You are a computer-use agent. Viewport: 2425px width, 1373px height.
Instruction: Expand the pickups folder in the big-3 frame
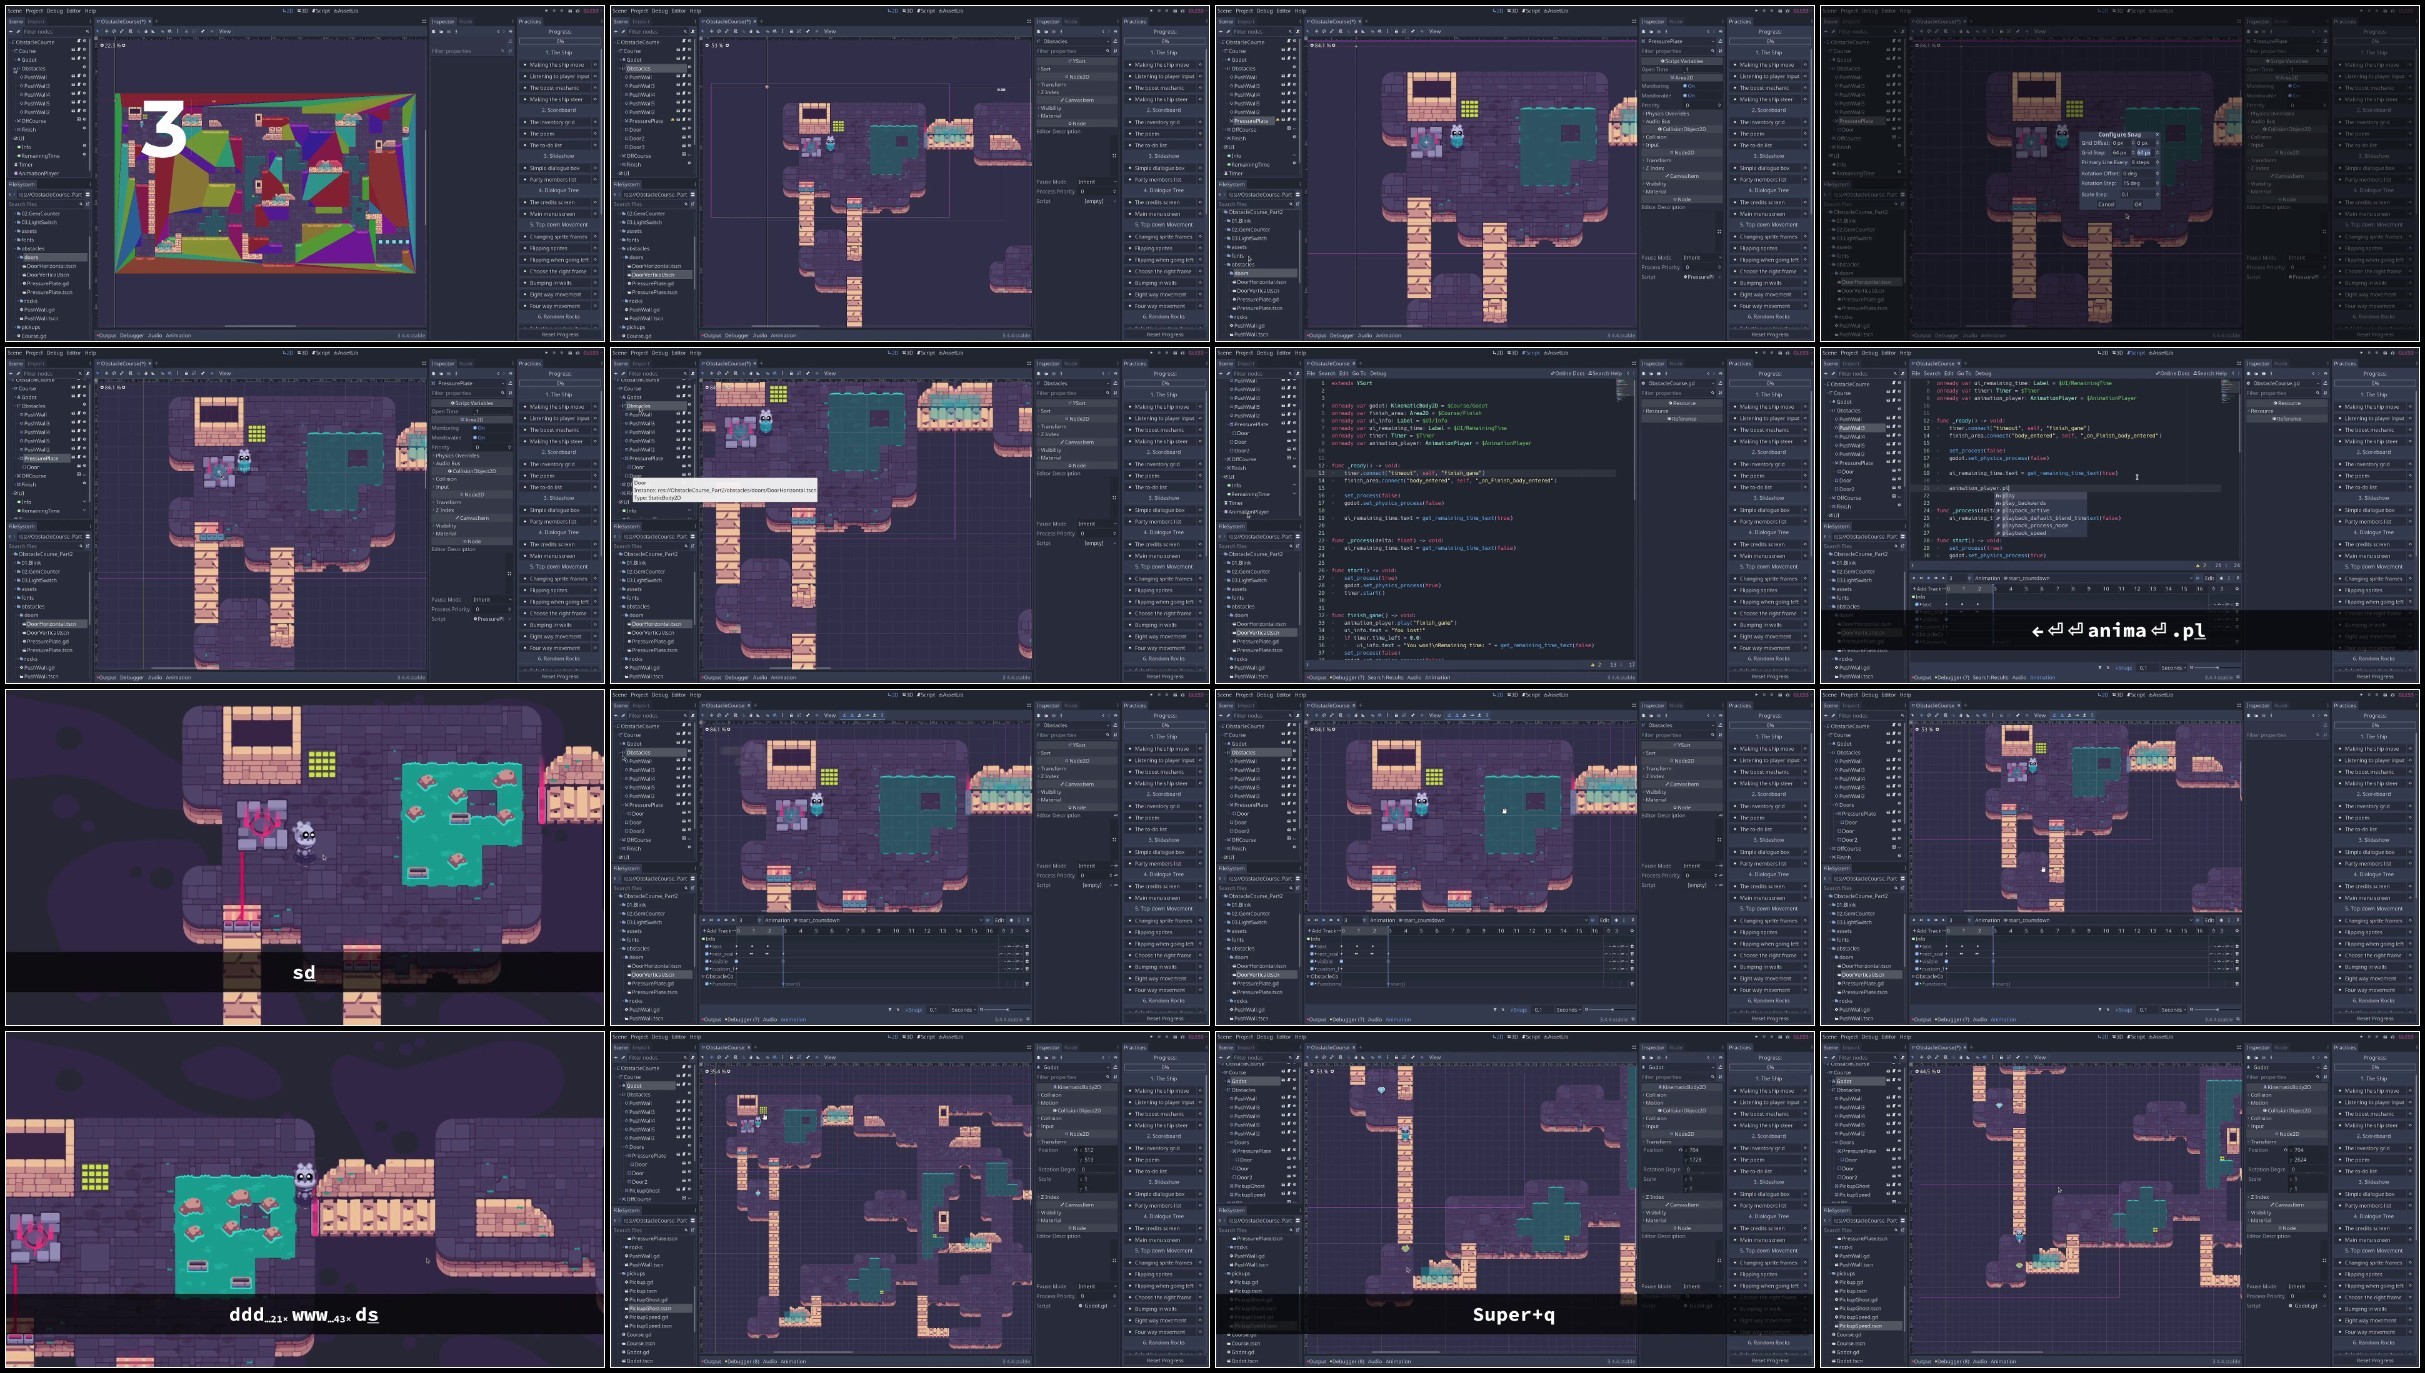click(x=15, y=327)
